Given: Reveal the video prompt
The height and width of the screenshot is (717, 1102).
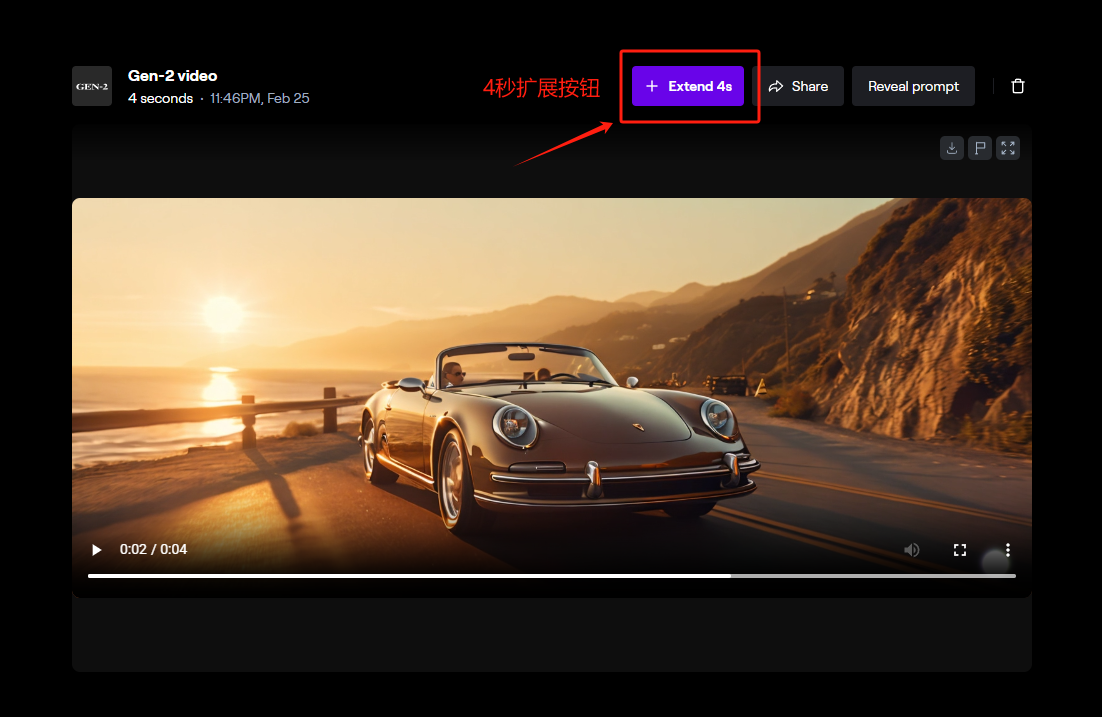Looking at the screenshot, I should coord(913,86).
